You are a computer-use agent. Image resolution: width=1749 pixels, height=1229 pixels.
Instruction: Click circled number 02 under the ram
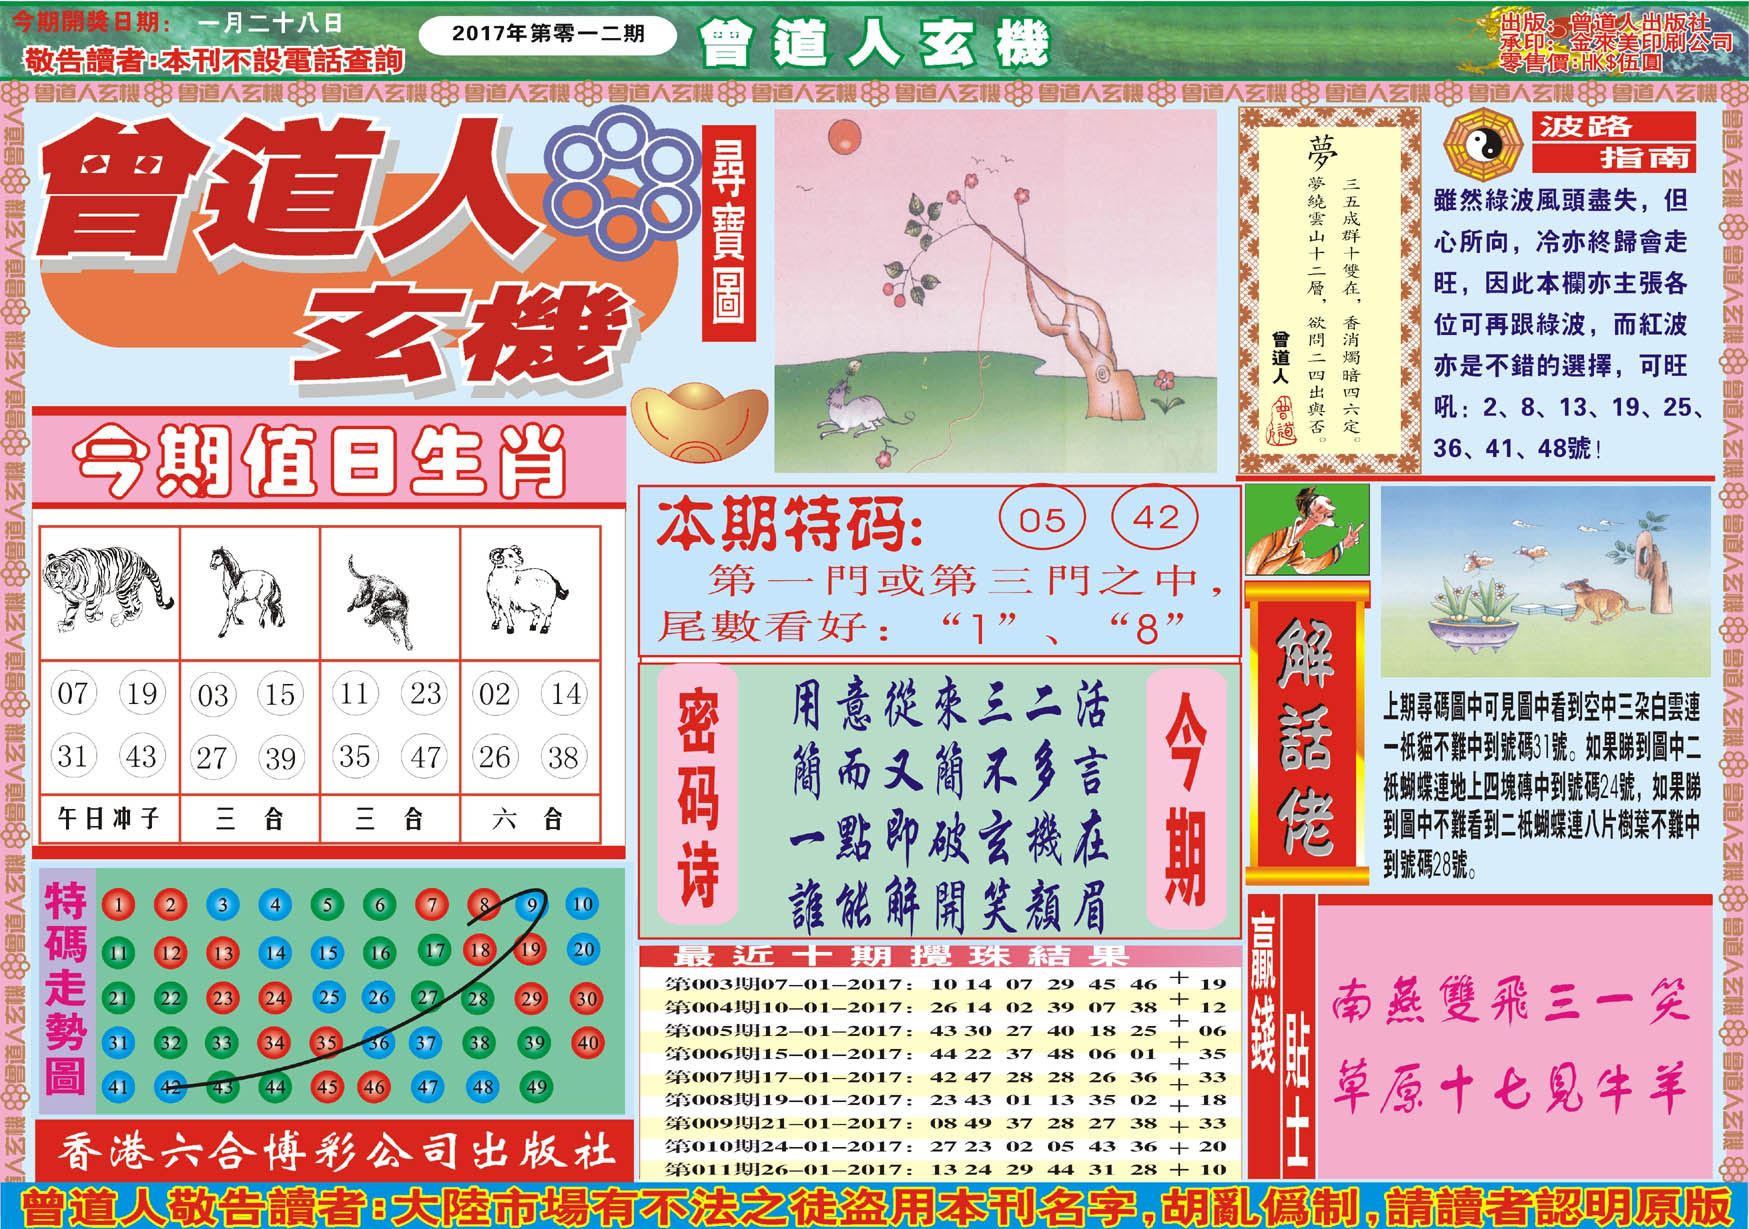pos(494,694)
